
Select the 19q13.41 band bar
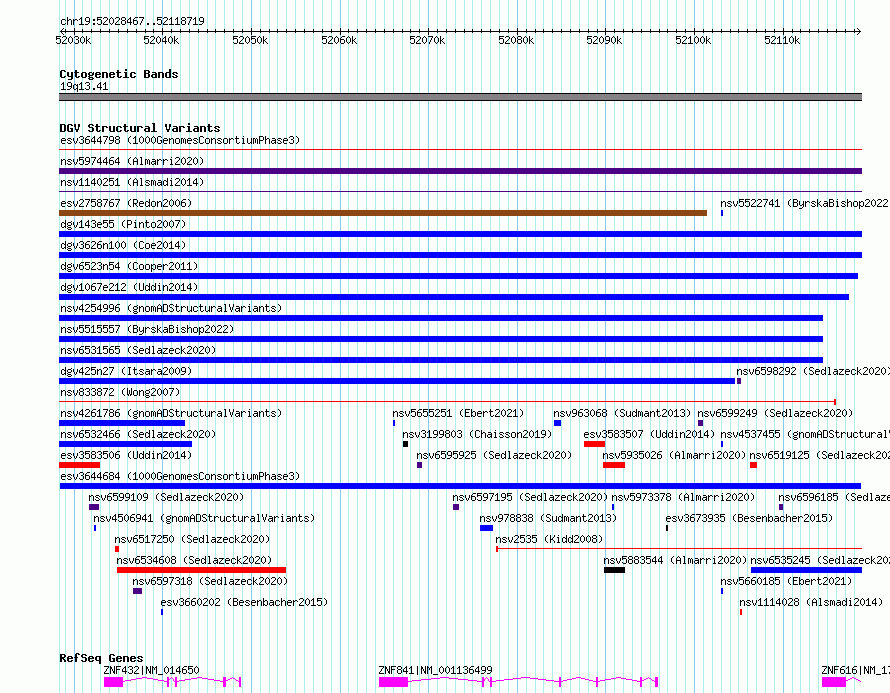460,97
